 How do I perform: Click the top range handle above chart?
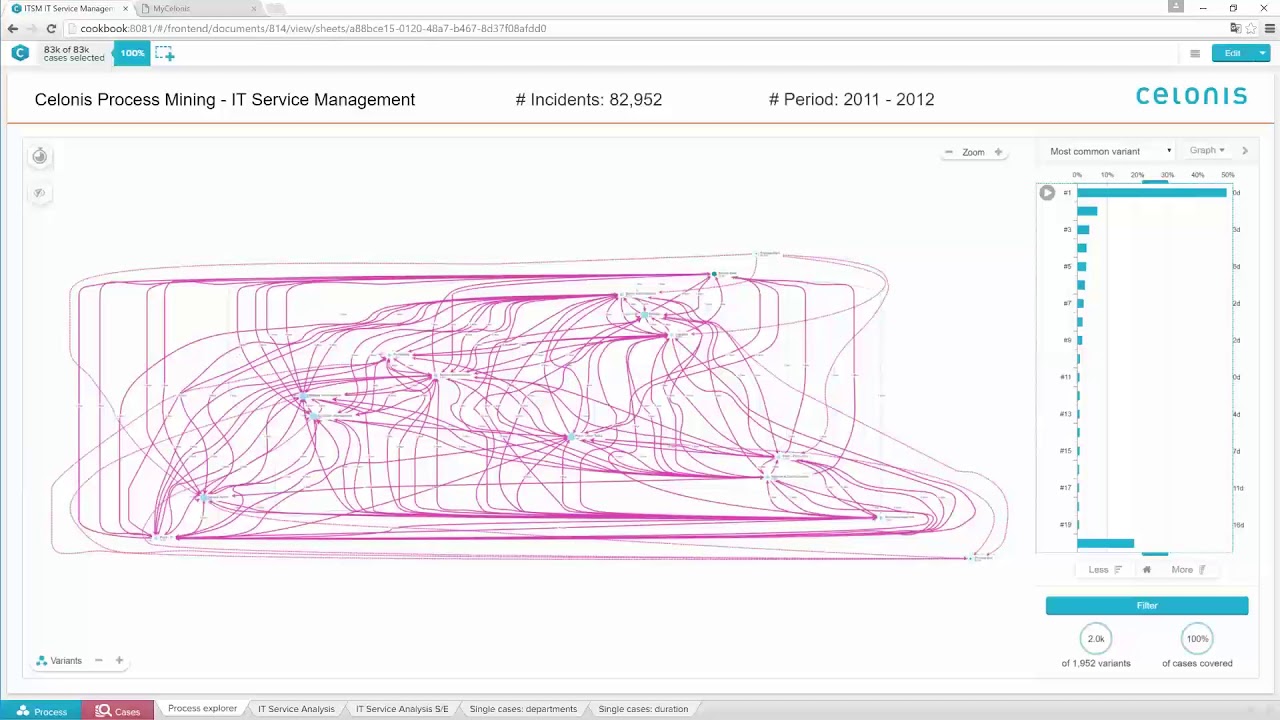[x=1155, y=182]
